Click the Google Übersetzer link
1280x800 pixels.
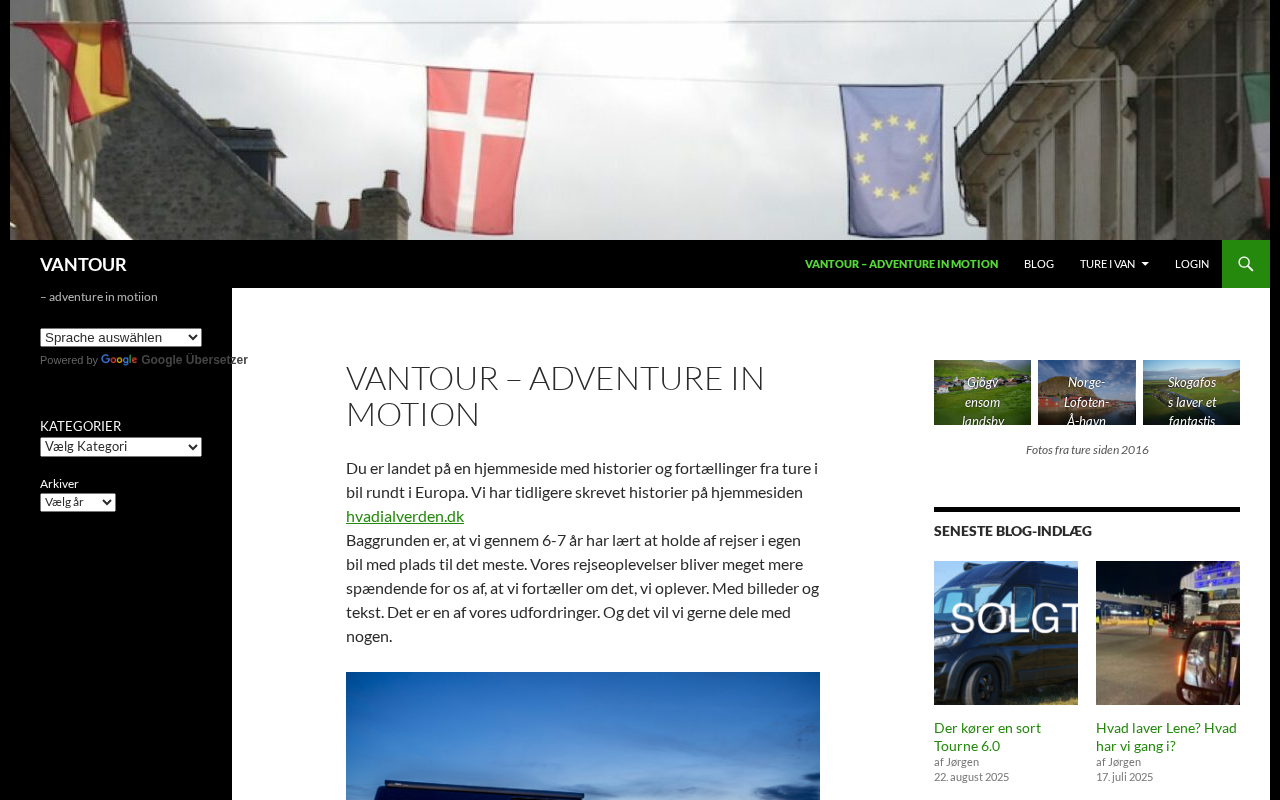[194, 360]
